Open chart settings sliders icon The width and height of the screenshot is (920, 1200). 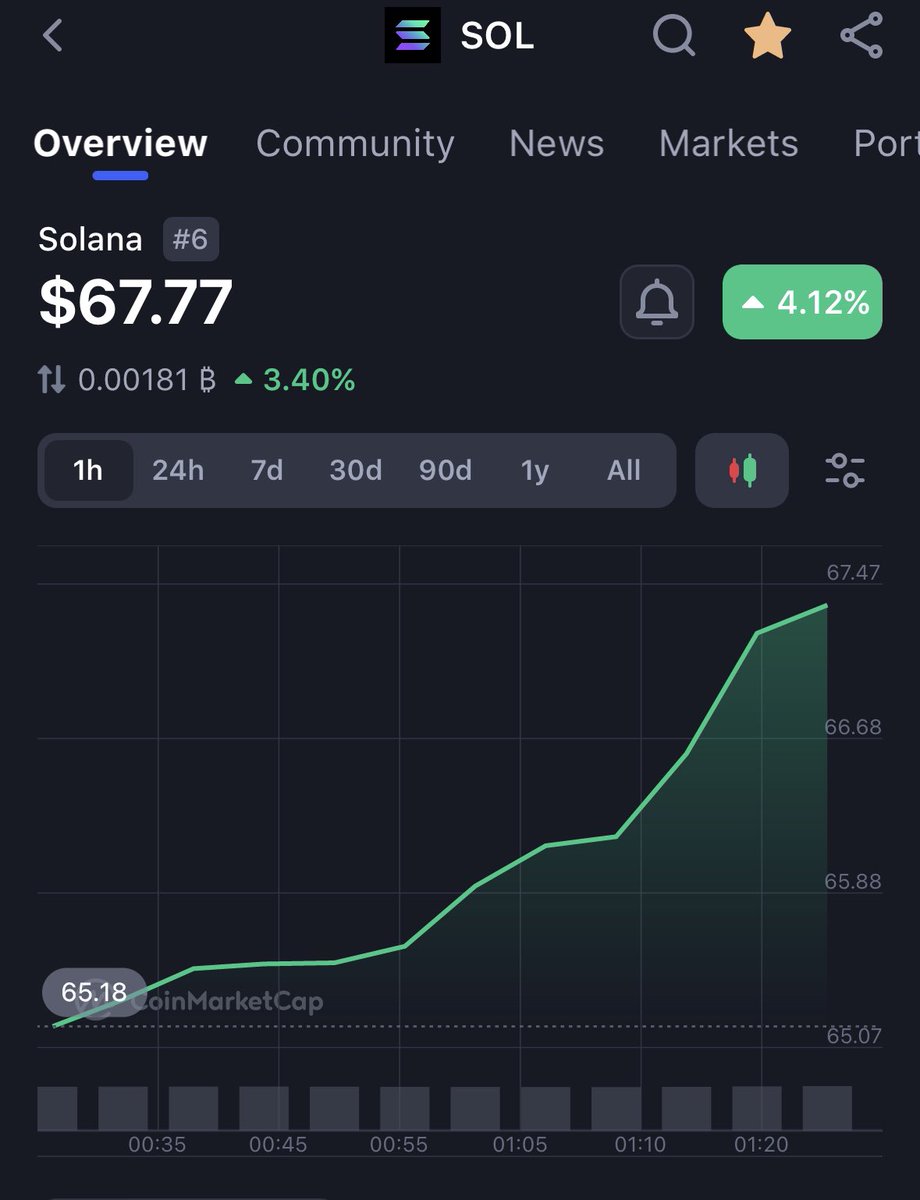point(845,470)
